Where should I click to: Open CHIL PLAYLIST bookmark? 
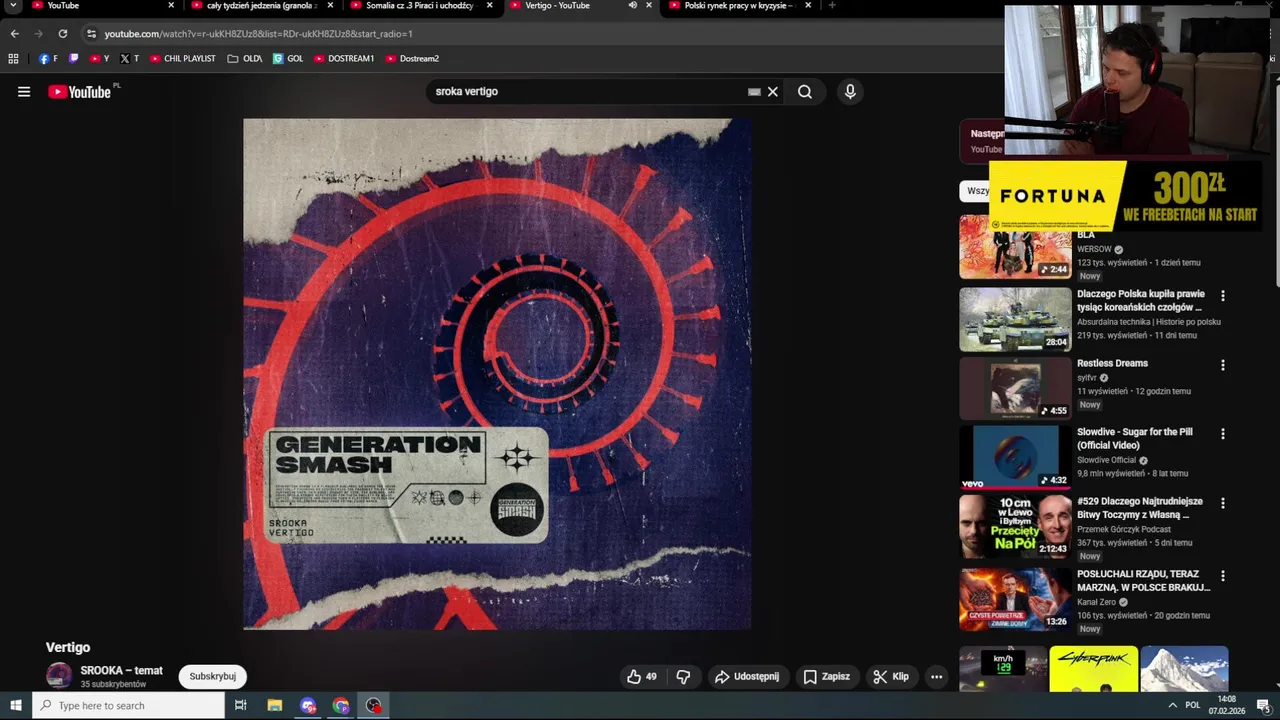click(x=182, y=59)
